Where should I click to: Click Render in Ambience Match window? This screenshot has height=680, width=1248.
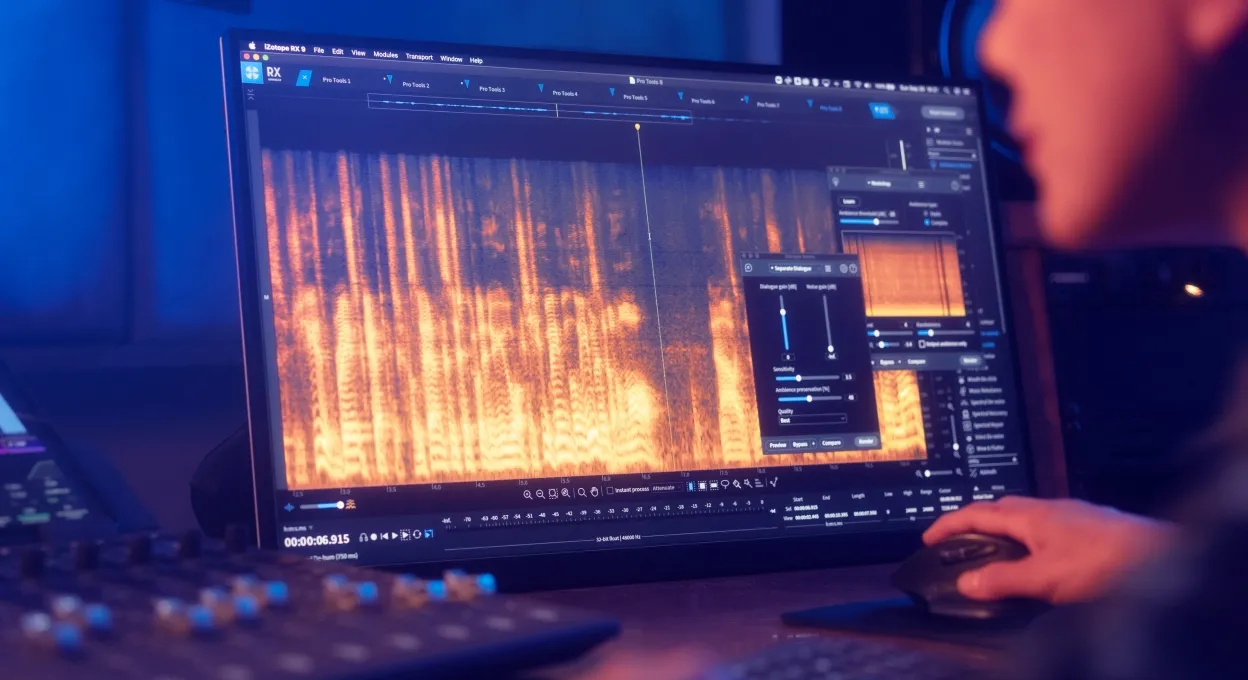[x=970, y=360]
